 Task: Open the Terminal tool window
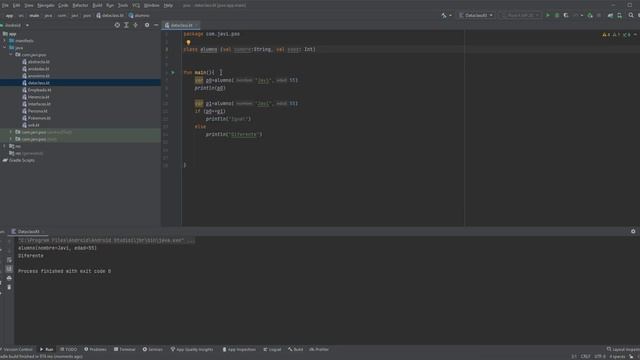pos(124,349)
